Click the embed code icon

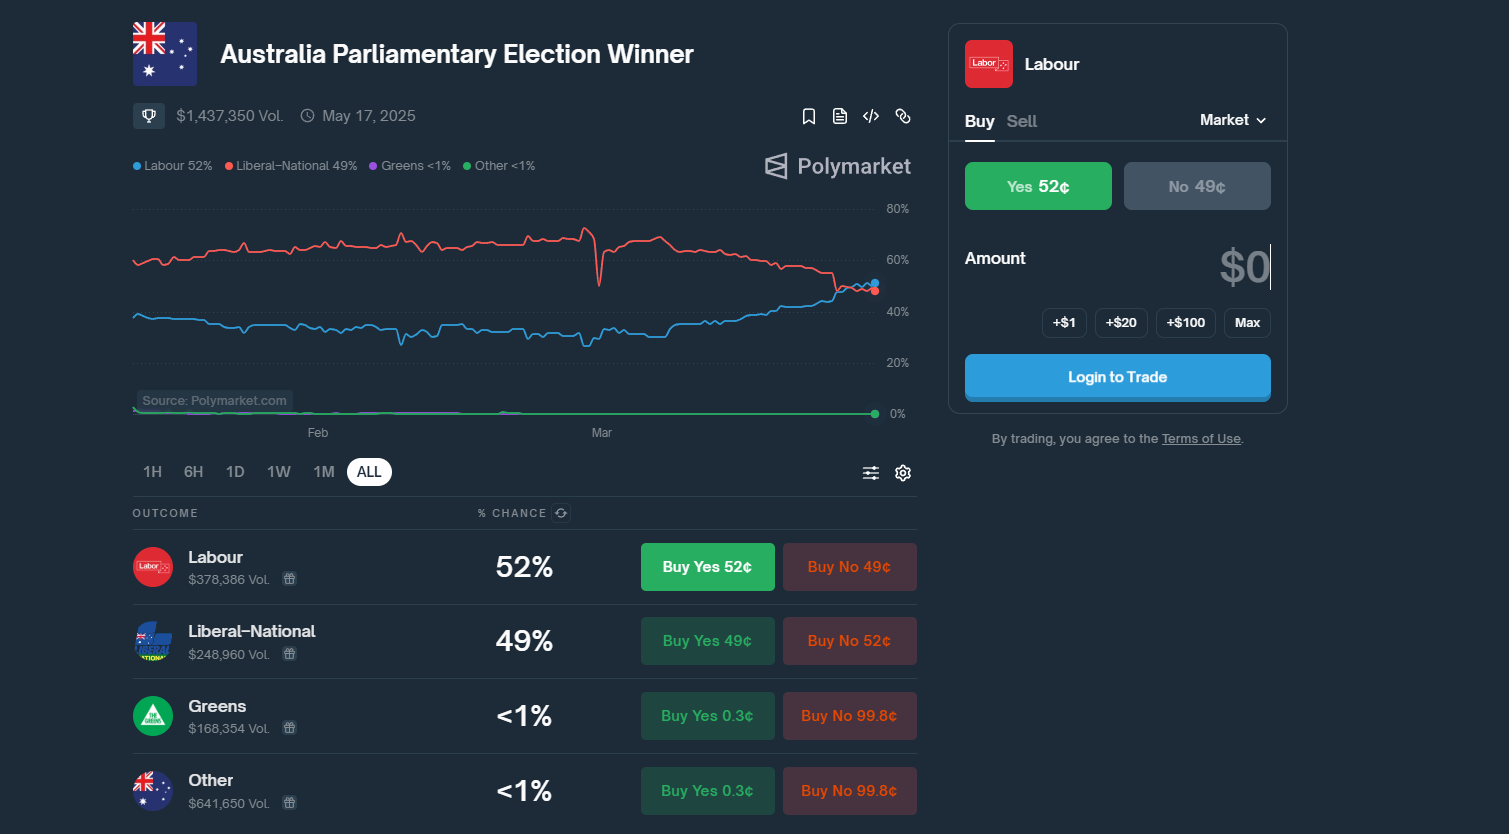[x=871, y=116]
